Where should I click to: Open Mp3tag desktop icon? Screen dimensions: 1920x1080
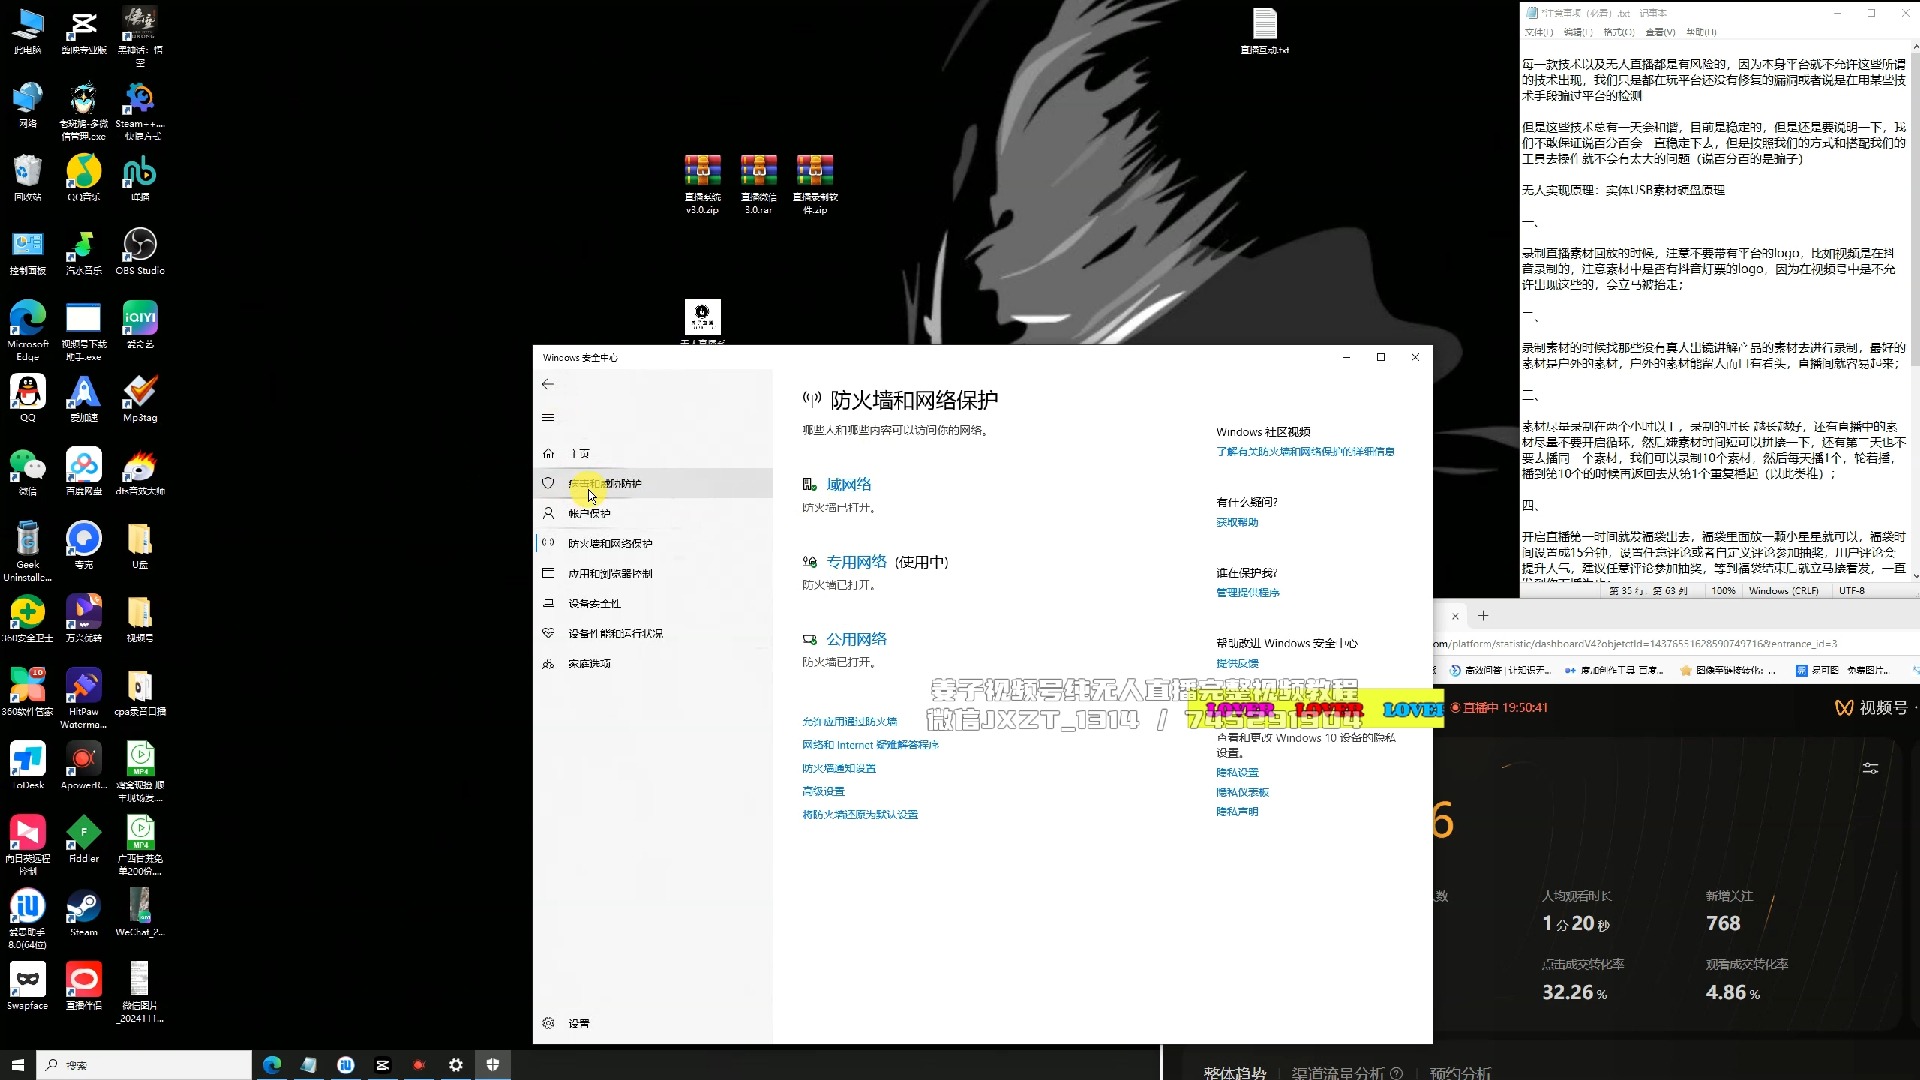pos(140,399)
